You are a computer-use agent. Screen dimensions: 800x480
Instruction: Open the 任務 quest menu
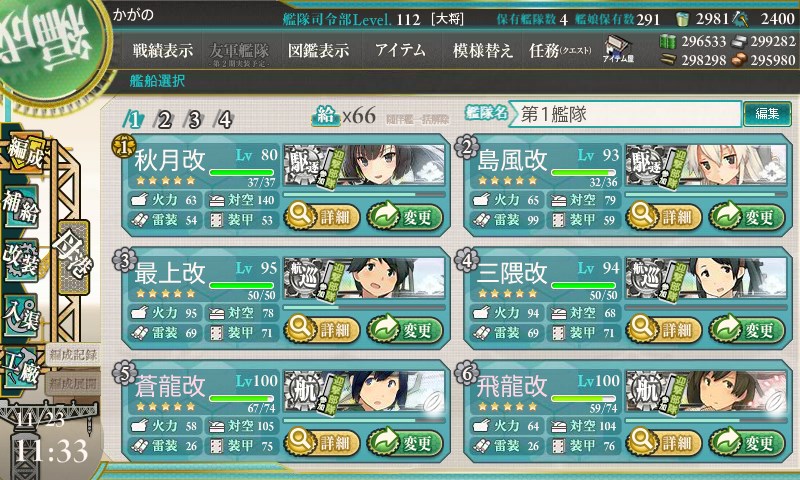click(x=559, y=50)
